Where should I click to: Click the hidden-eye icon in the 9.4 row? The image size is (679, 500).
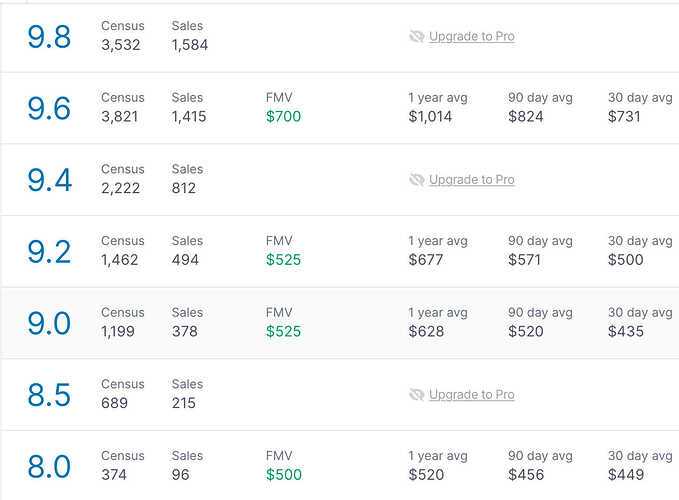pyautogui.click(x=417, y=180)
